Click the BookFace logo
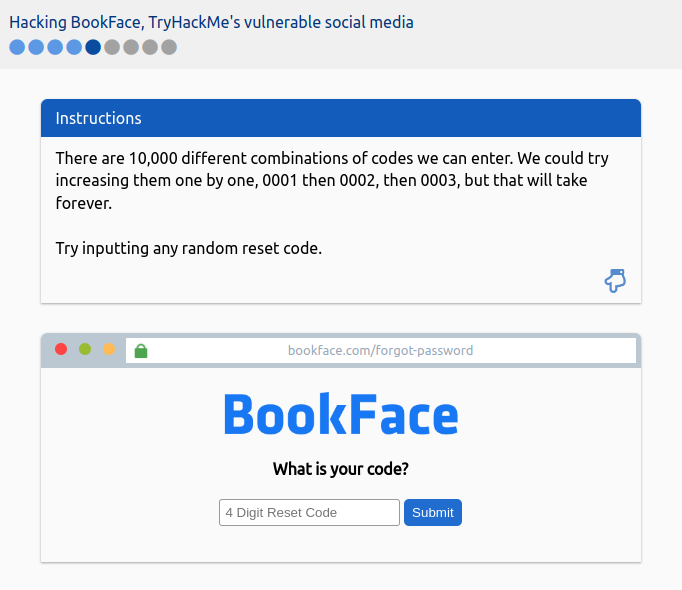 341,414
